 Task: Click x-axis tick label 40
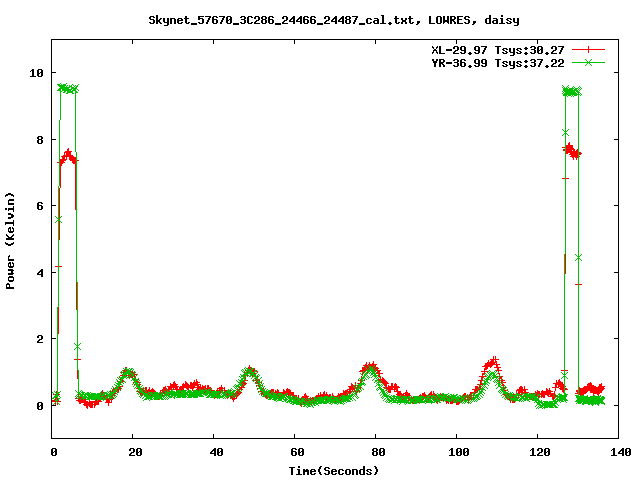tap(216, 452)
